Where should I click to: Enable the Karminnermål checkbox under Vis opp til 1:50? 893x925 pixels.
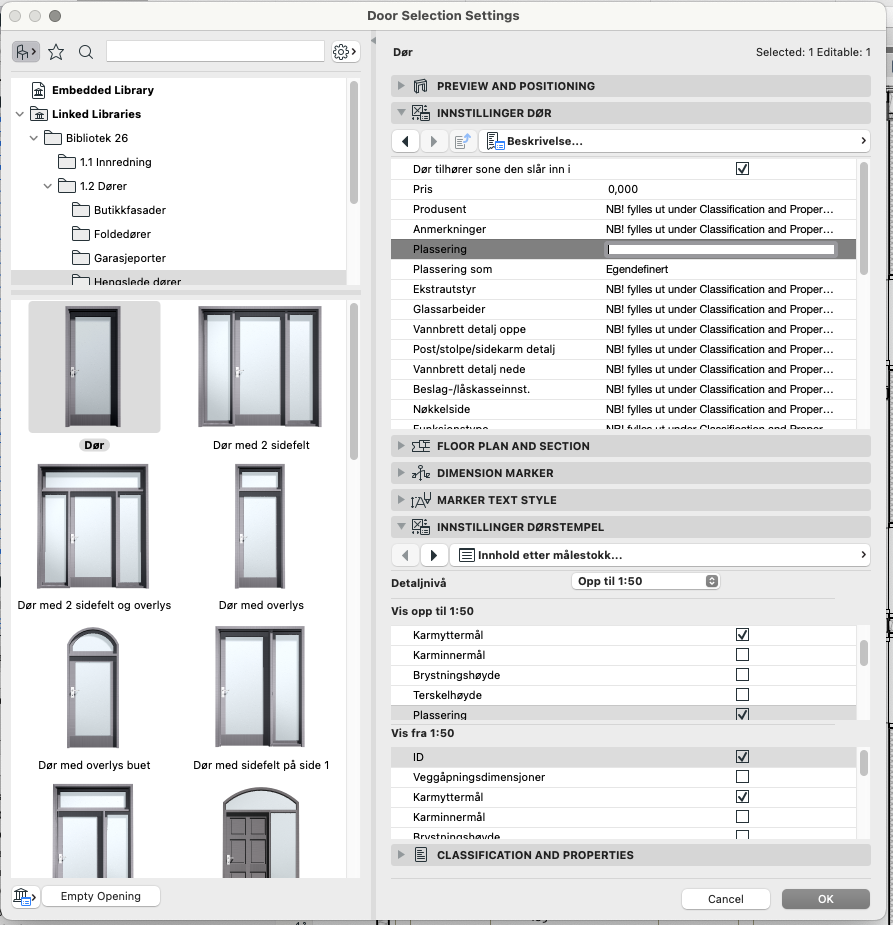(742, 655)
